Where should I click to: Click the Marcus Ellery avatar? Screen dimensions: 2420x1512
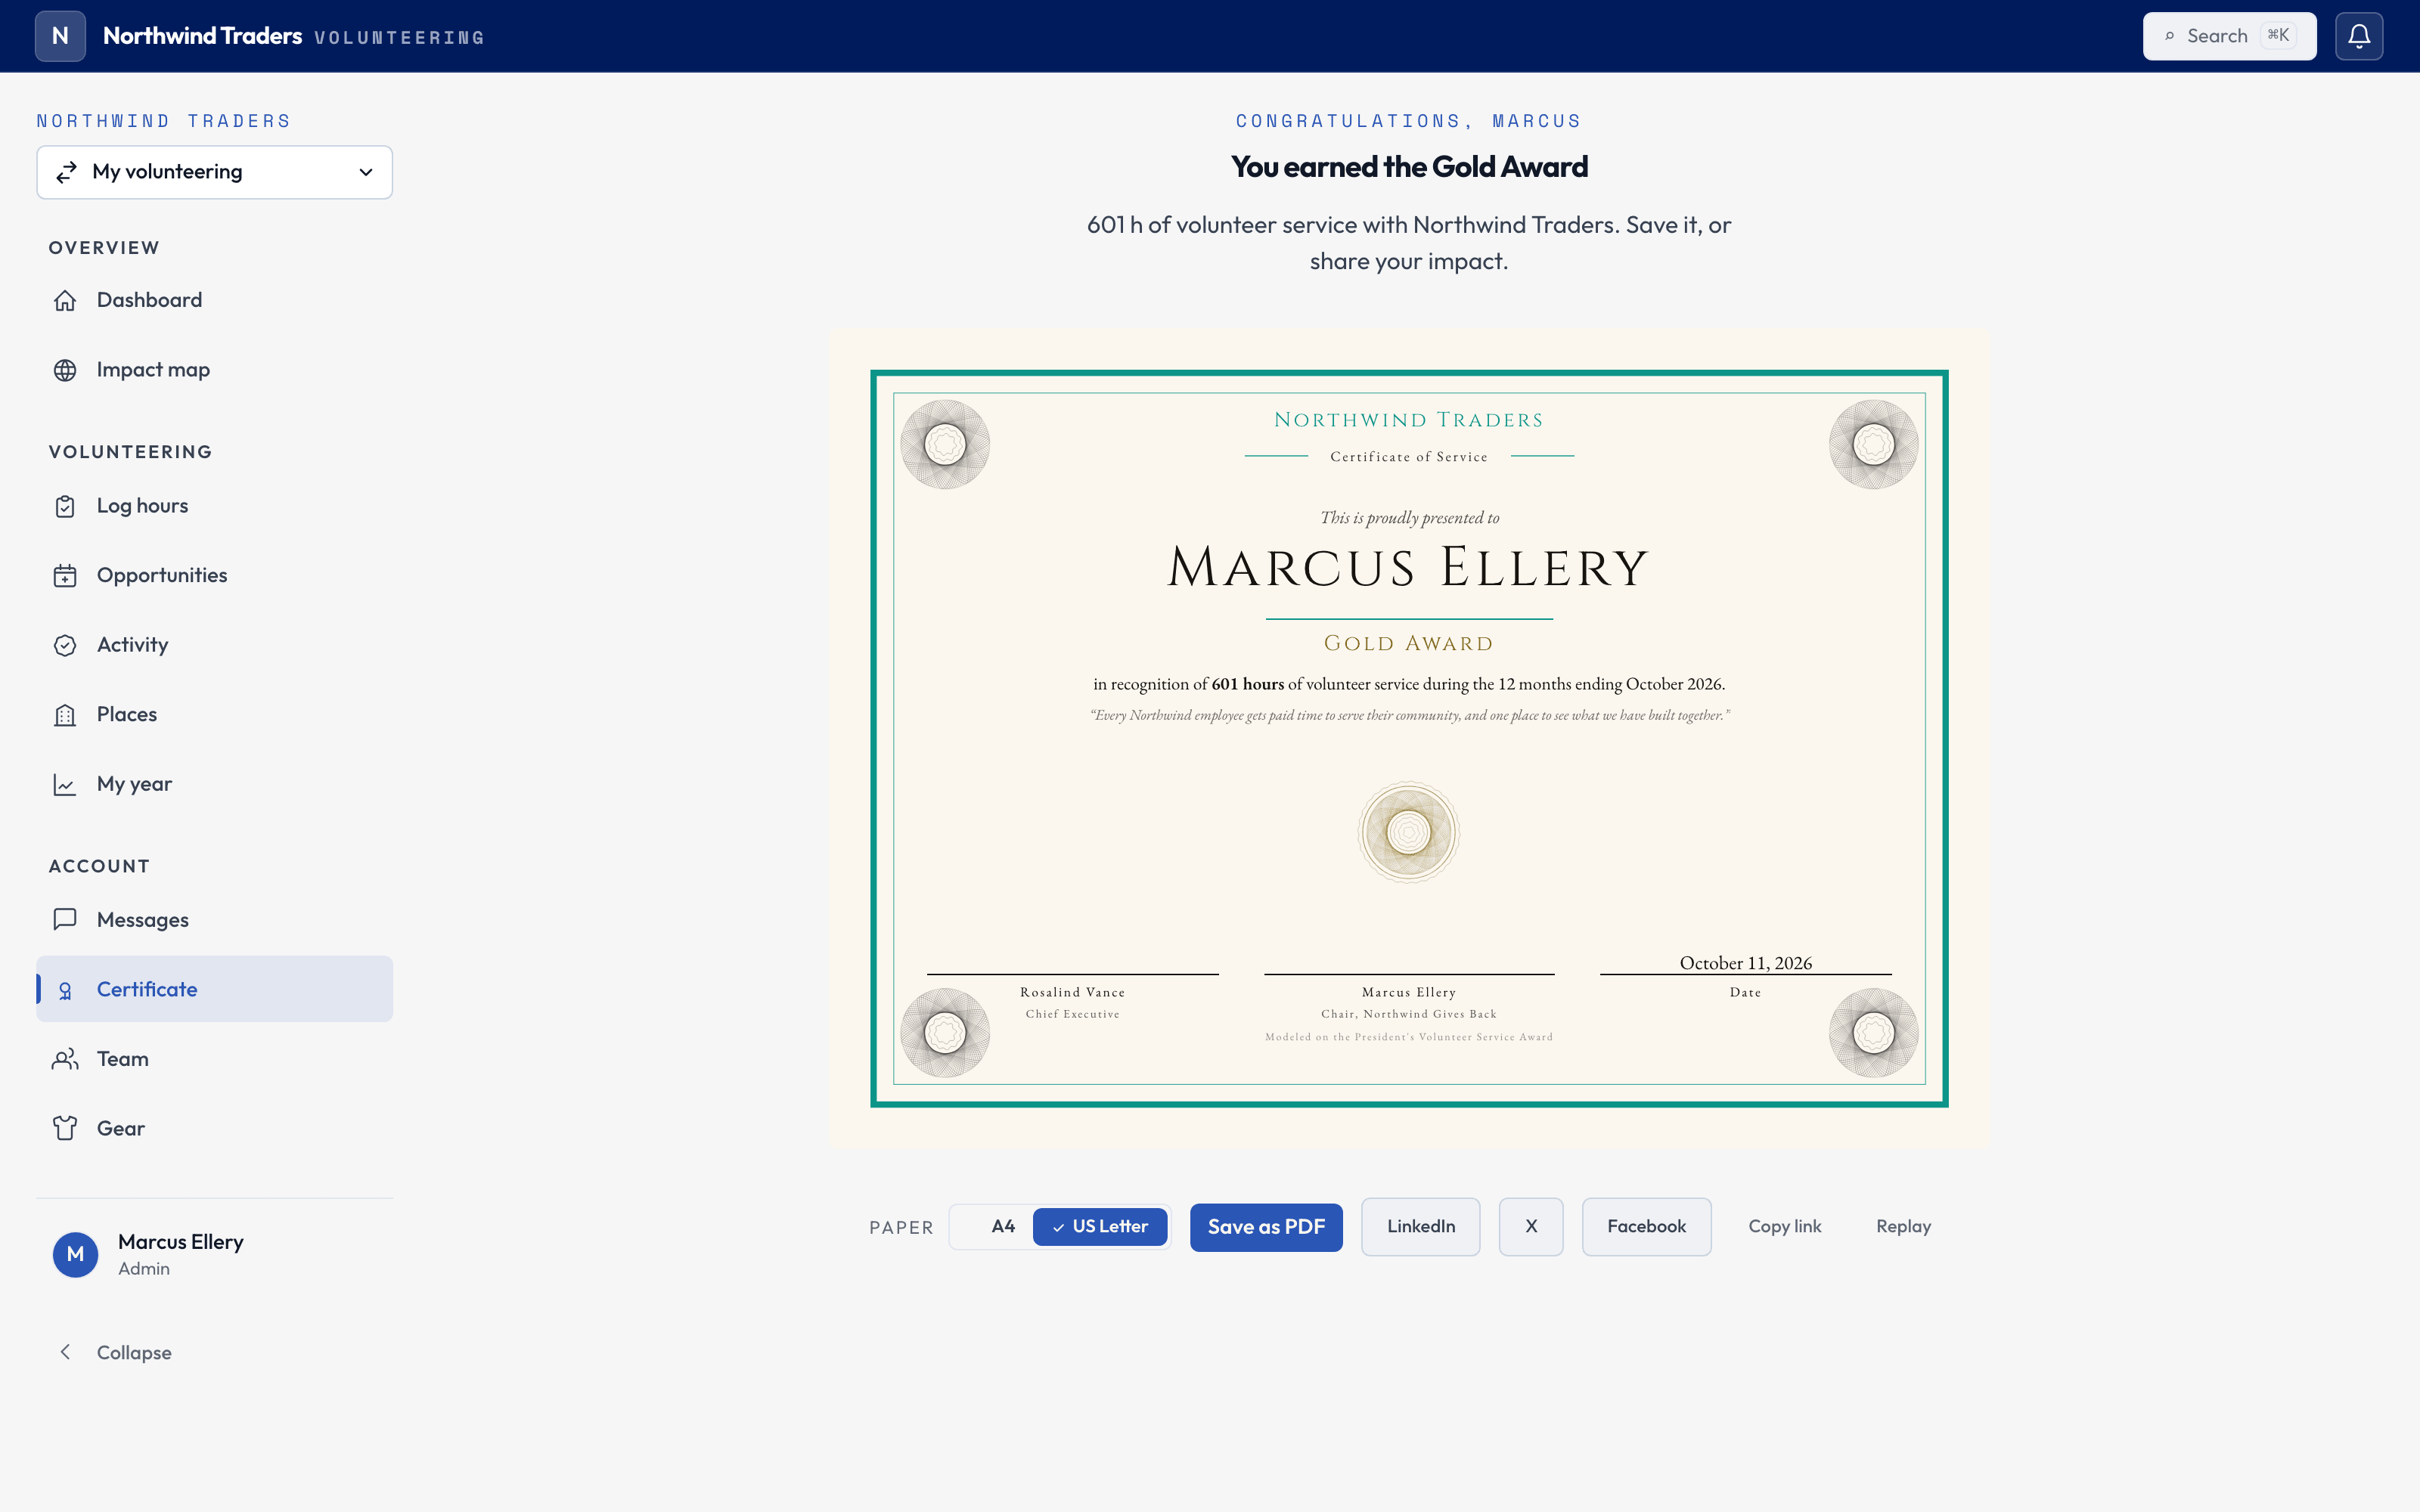tap(75, 1254)
